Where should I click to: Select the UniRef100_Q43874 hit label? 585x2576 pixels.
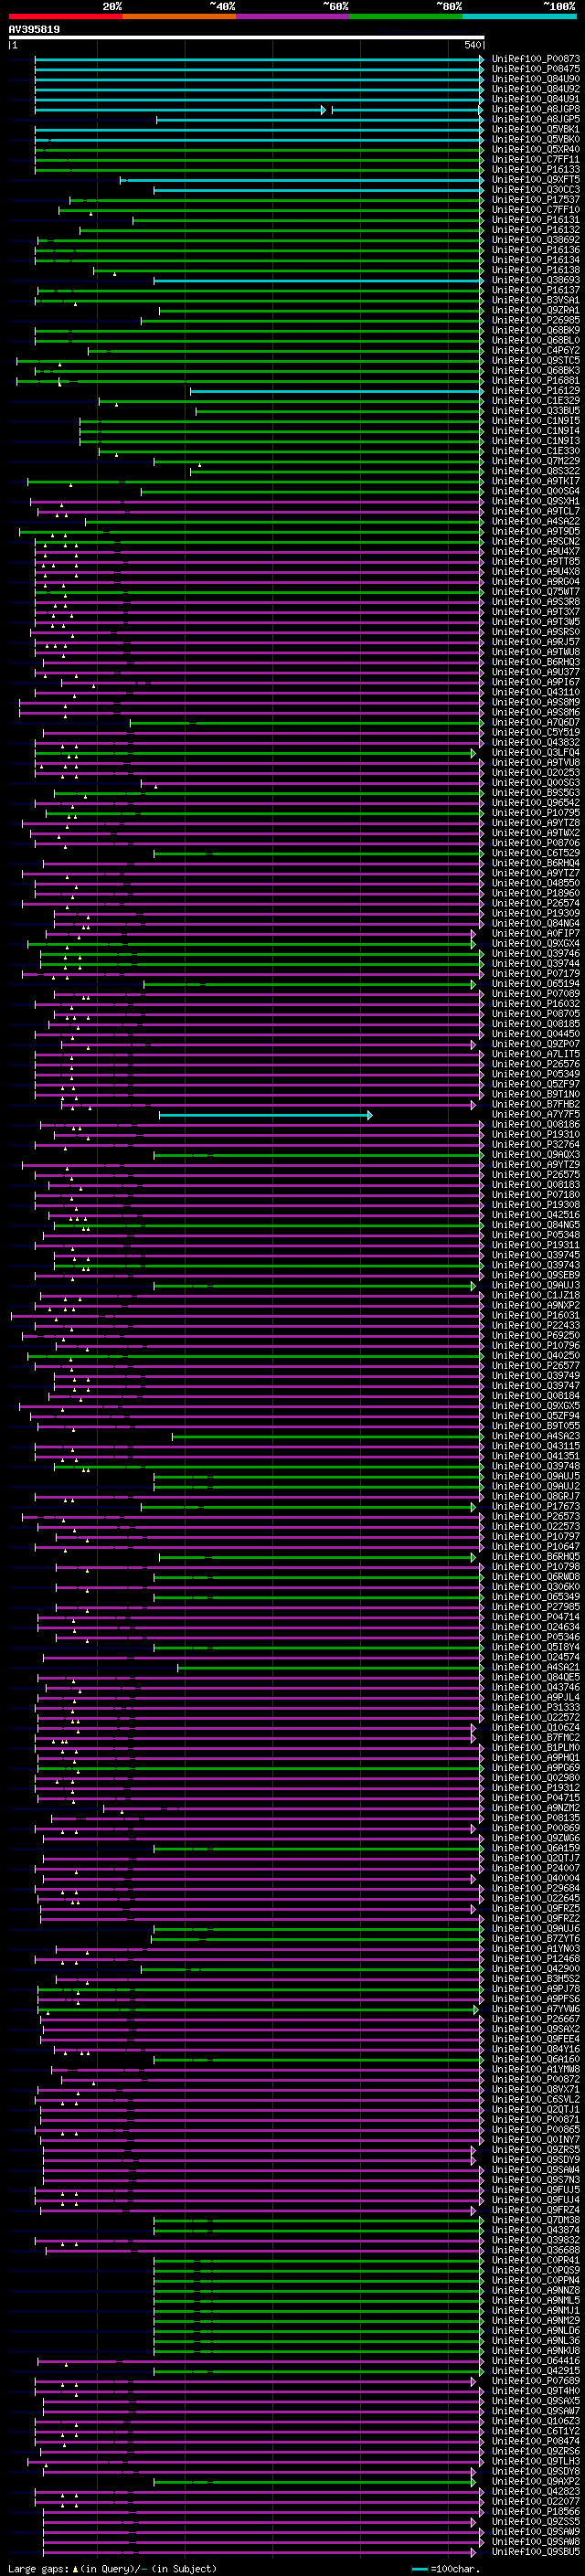536,2230
